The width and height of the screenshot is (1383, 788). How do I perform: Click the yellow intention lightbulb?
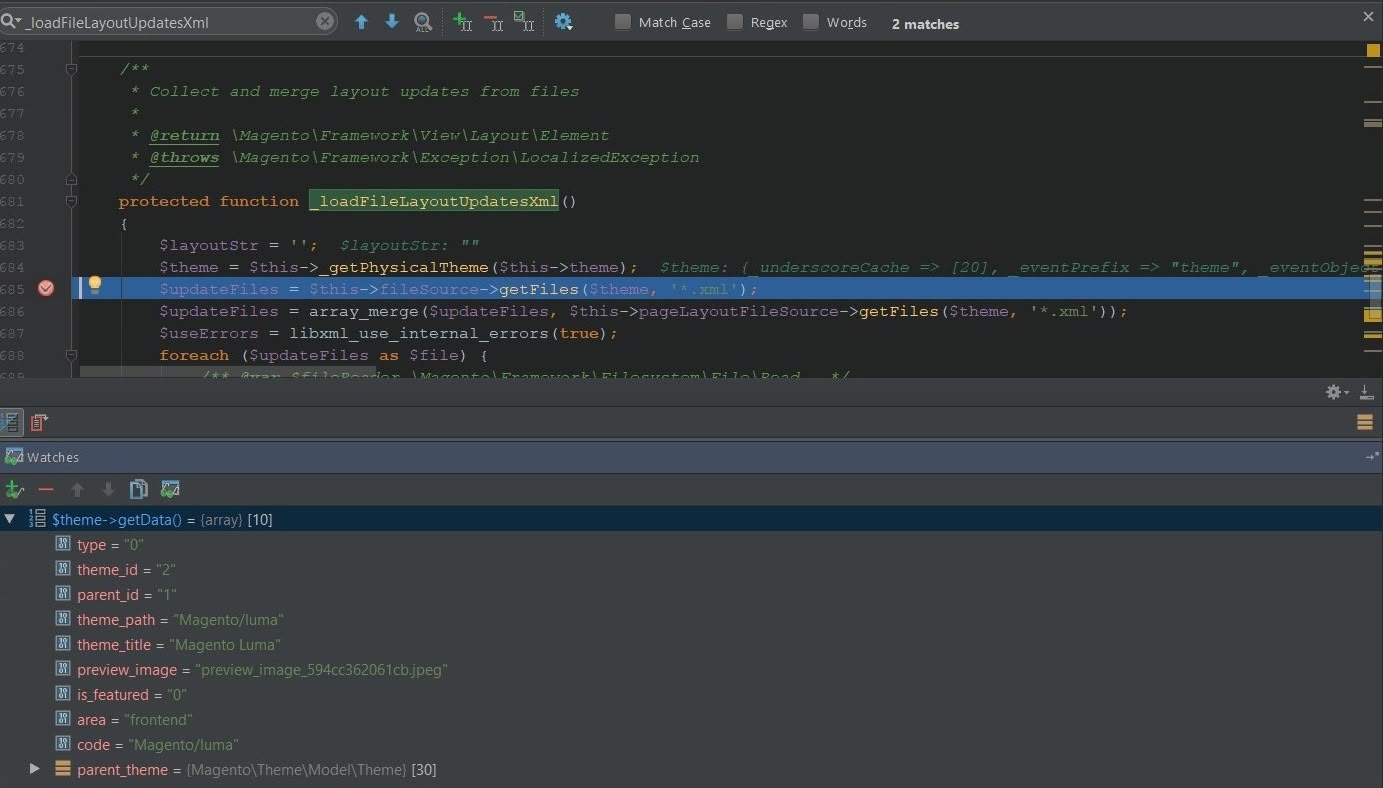95,285
